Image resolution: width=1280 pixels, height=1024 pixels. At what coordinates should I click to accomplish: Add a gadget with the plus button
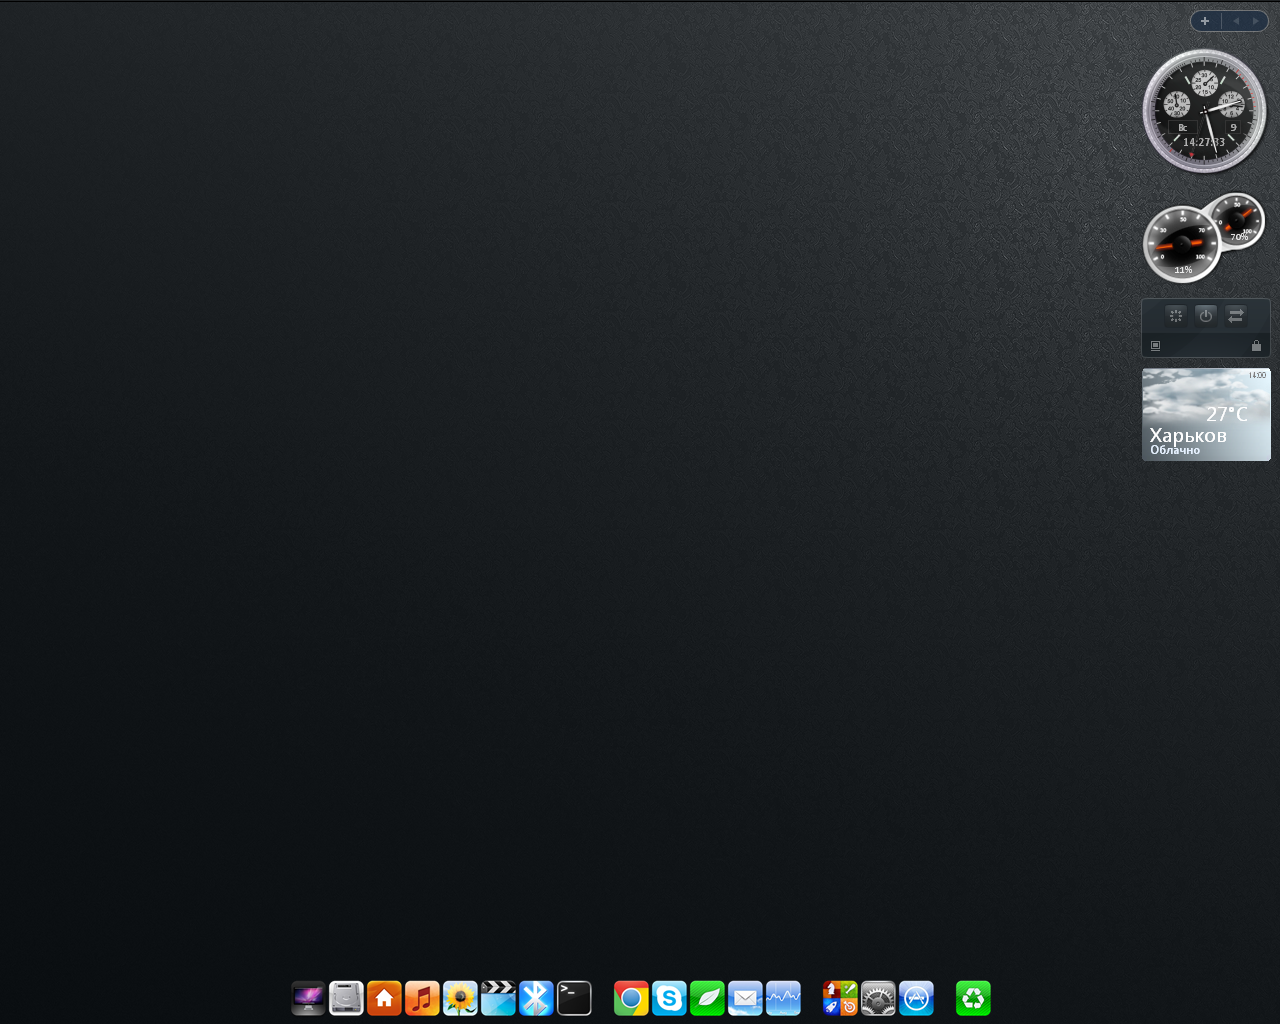pos(1205,21)
